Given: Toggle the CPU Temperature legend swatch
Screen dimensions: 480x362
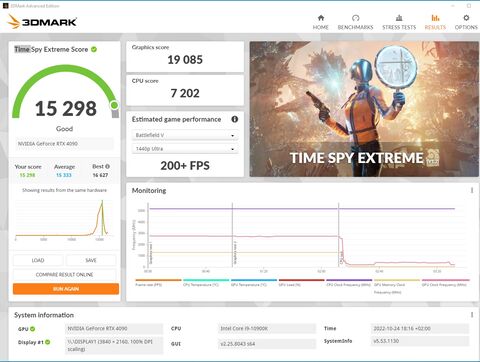Looking at the screenshot, I should [x=206, y=280].
